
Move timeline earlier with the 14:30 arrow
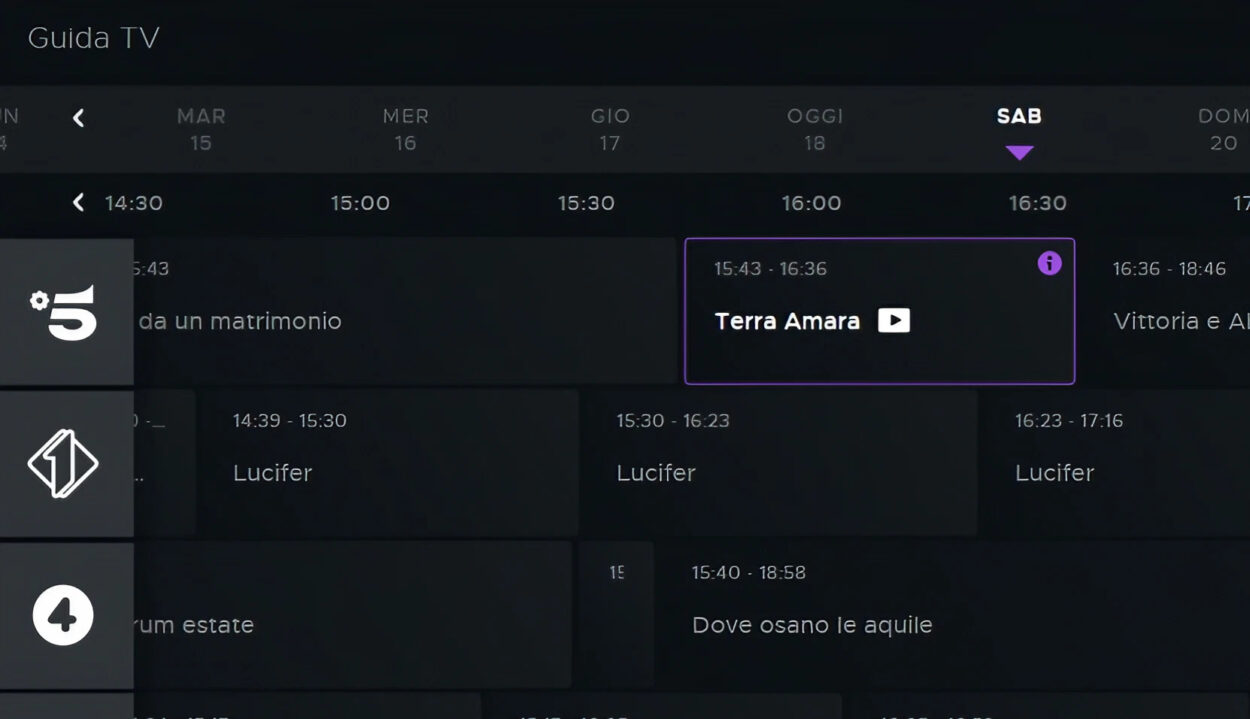(78, 203)
